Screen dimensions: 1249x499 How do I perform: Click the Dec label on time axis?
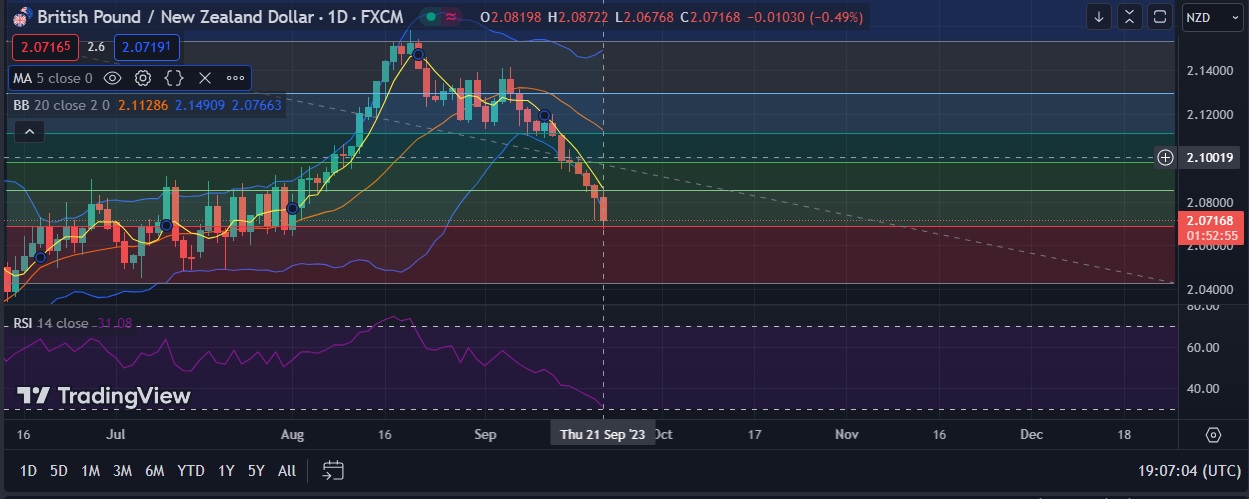coord(1031,435)
